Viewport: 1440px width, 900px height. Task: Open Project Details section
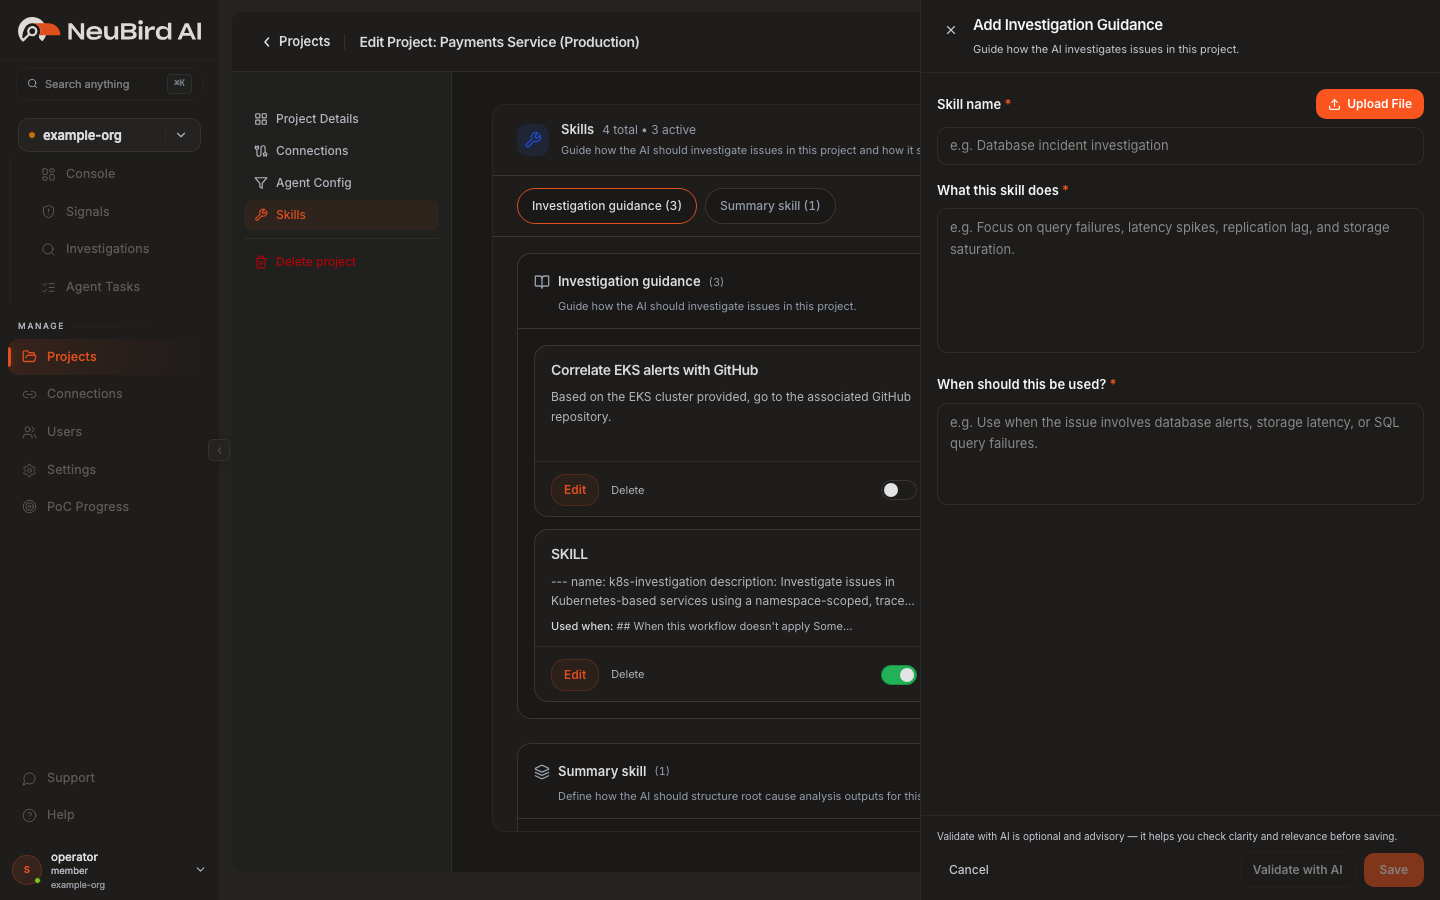(x=341, y=119)
